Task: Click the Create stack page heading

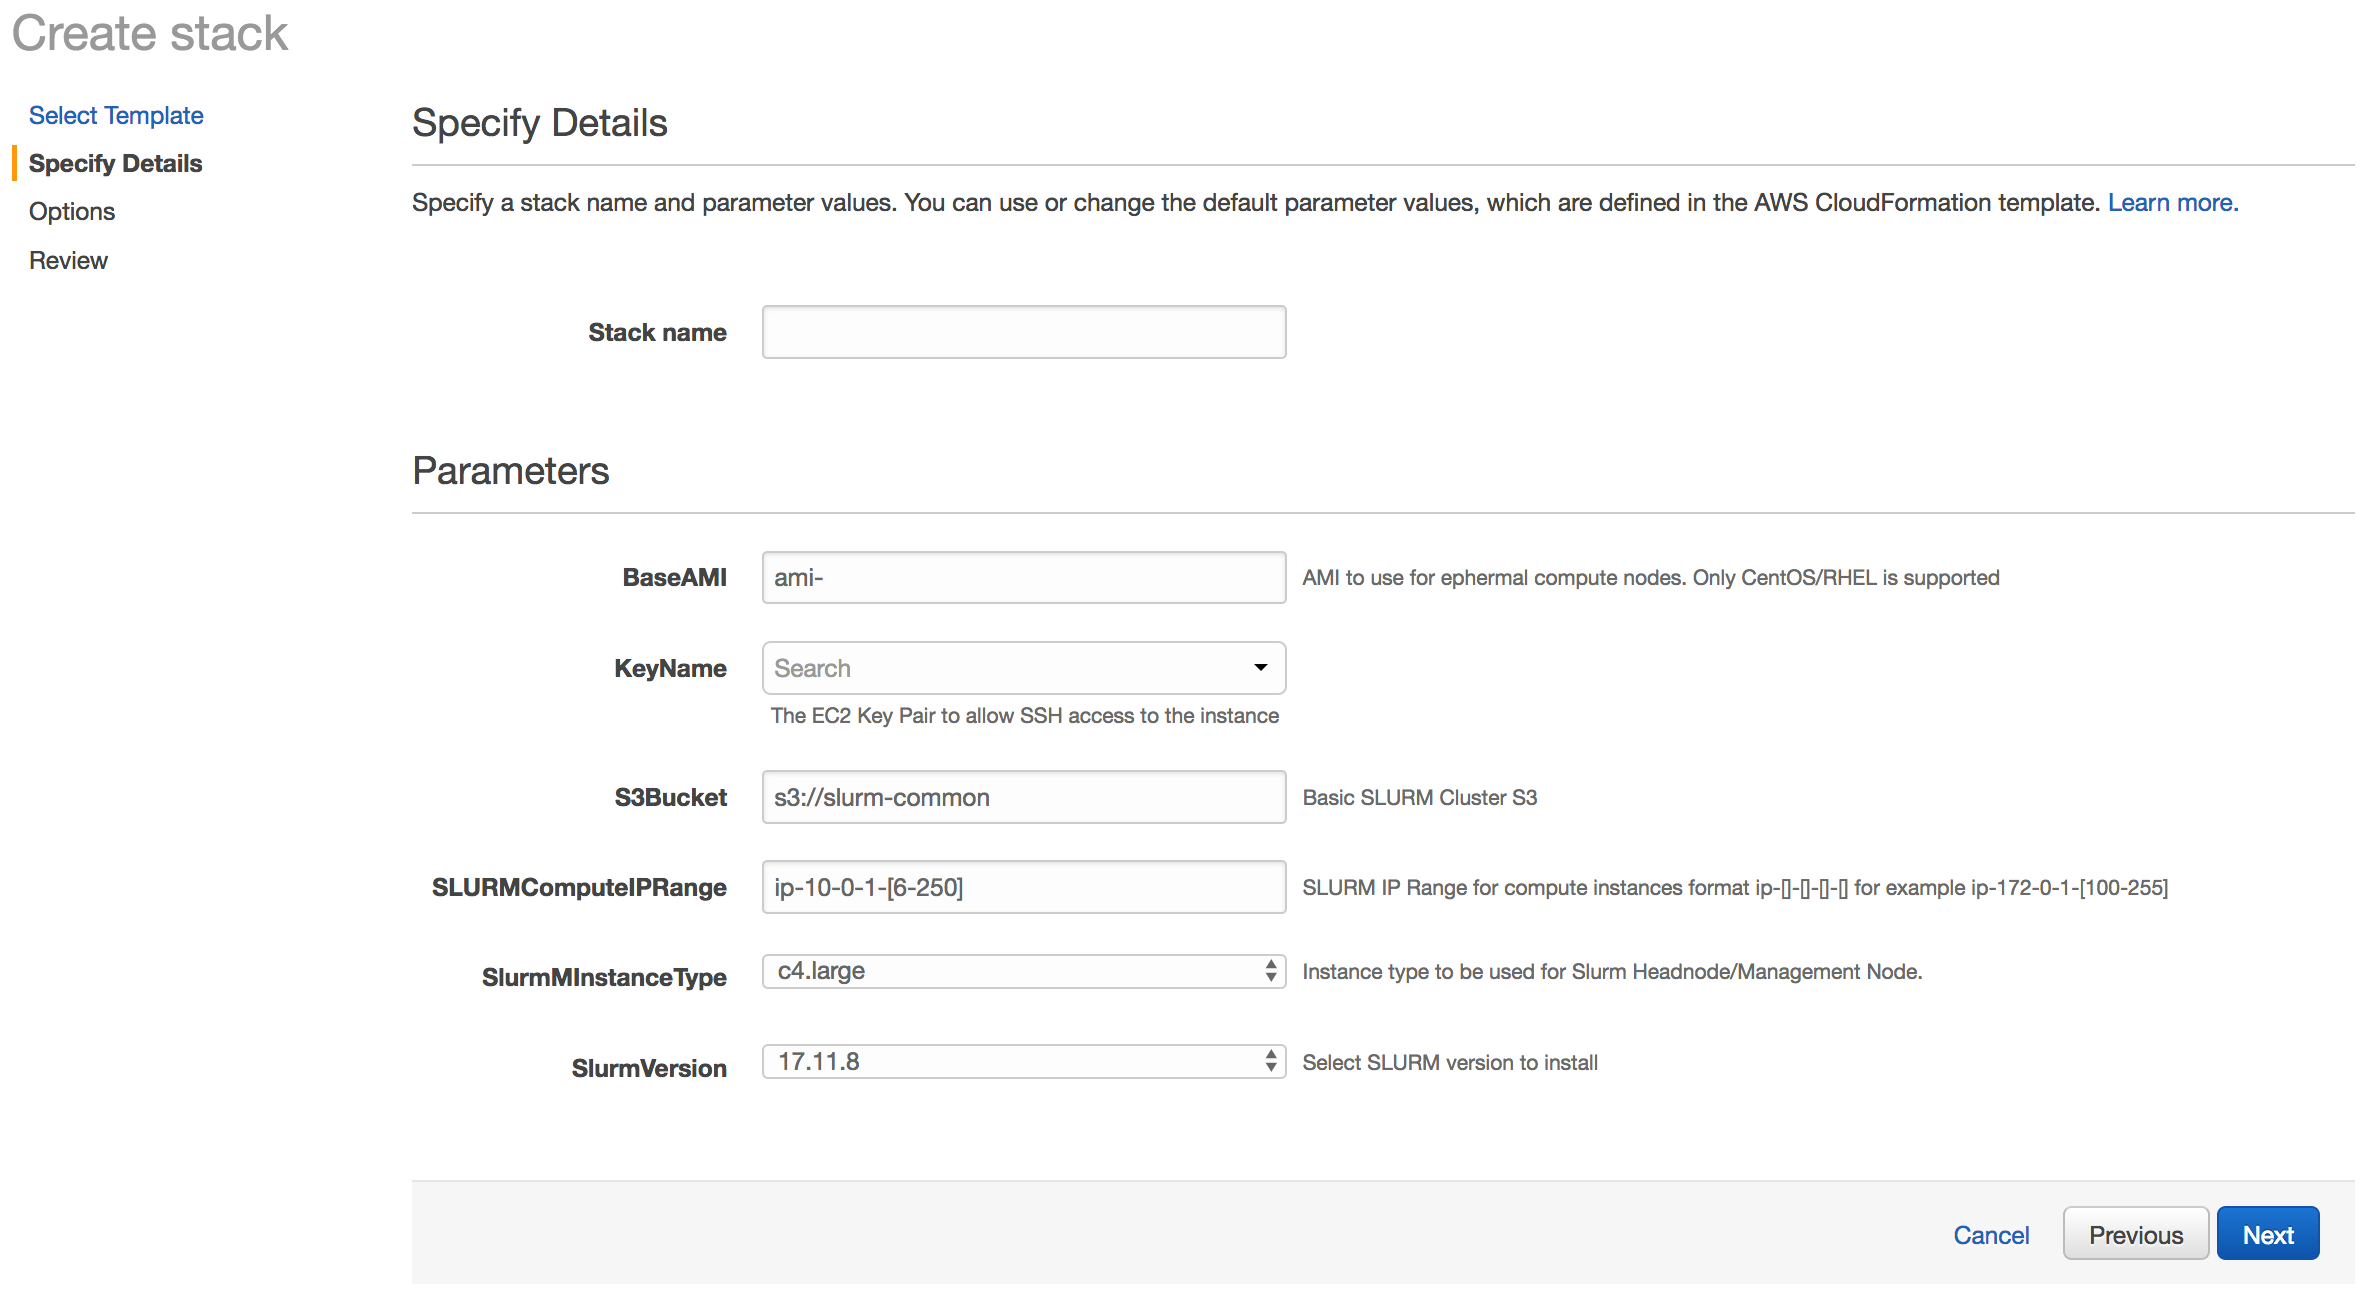Action: coord(150,34)
